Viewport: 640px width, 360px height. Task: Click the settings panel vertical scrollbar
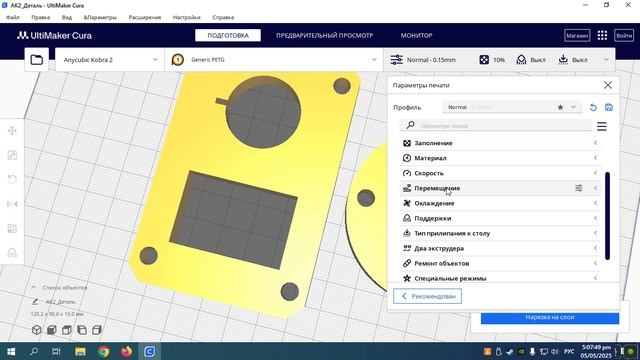pyautogui.click(x=607, y=216)
